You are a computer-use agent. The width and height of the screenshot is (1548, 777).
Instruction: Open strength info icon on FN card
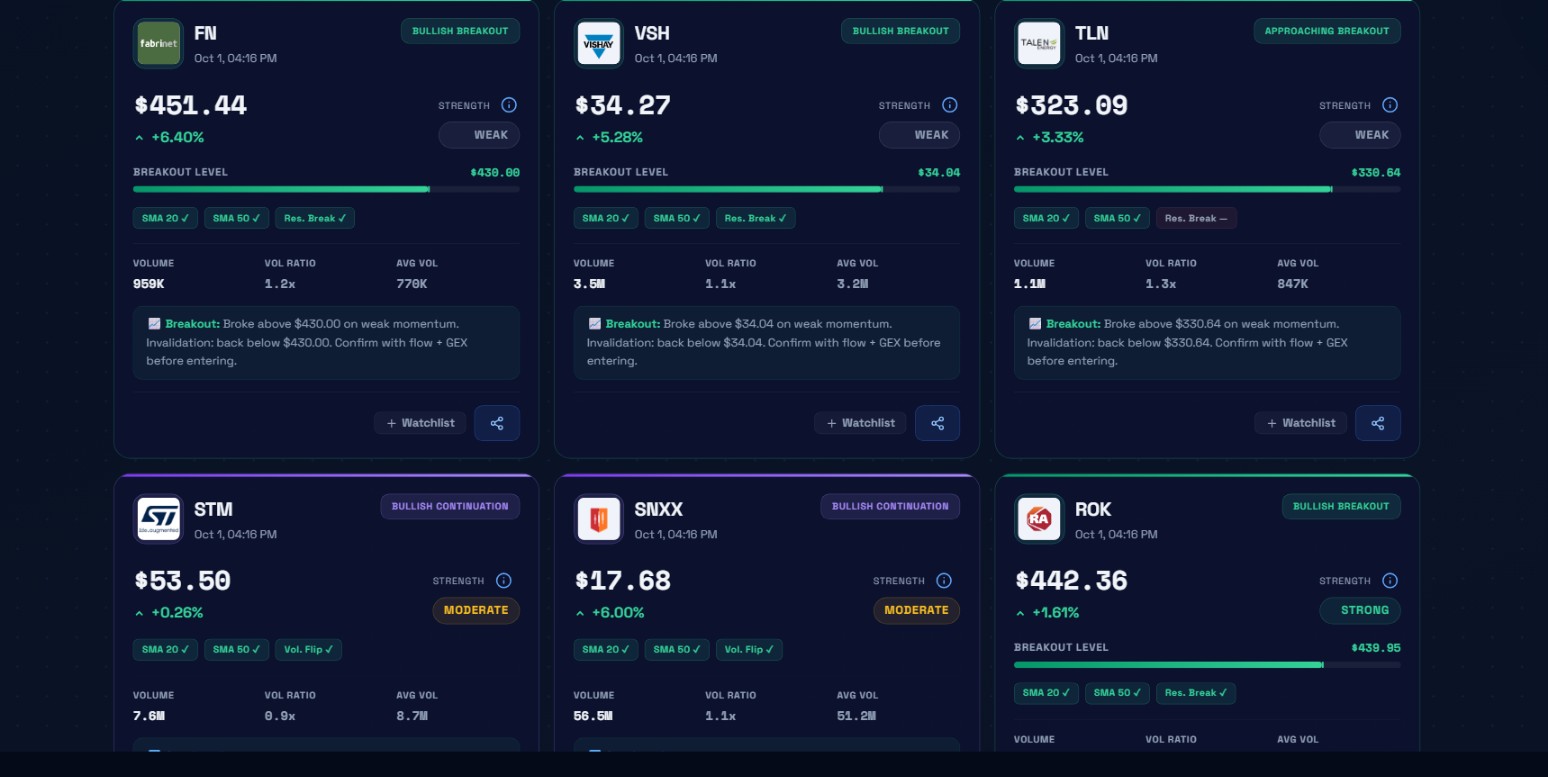(x=509, y=105)
